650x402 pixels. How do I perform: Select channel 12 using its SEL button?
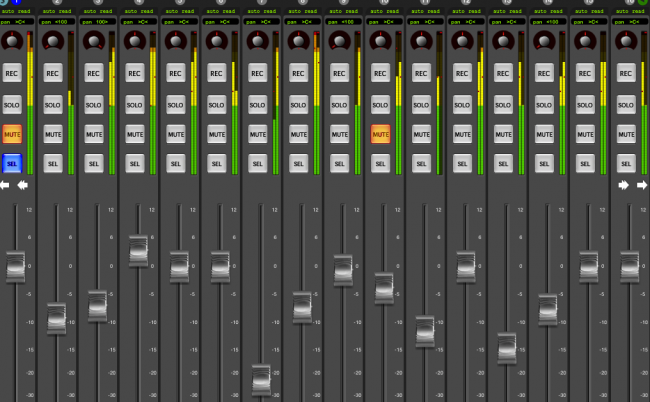[462, 162]
